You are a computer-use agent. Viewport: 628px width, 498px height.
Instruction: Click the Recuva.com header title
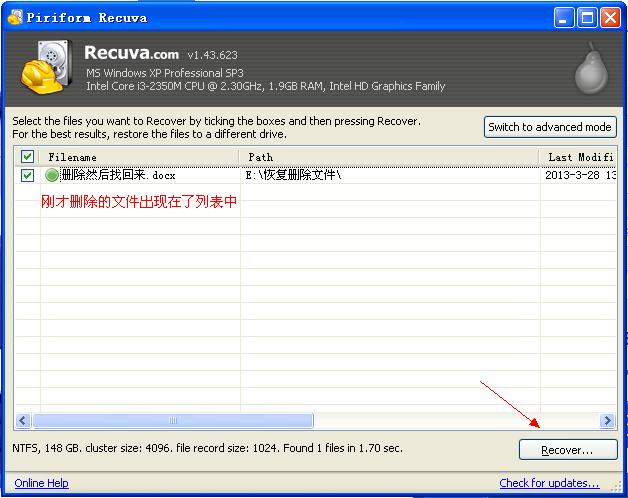tap(131, 53)
